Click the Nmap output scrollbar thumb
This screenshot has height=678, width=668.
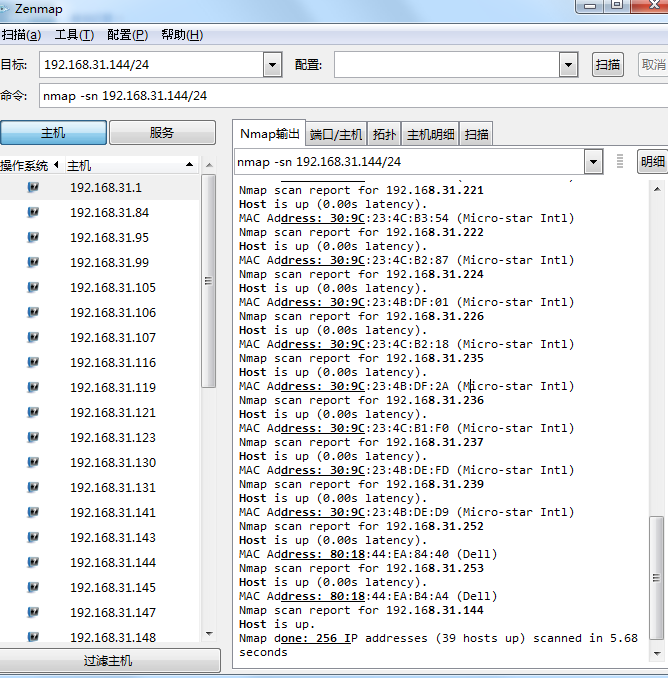point(656,578)
